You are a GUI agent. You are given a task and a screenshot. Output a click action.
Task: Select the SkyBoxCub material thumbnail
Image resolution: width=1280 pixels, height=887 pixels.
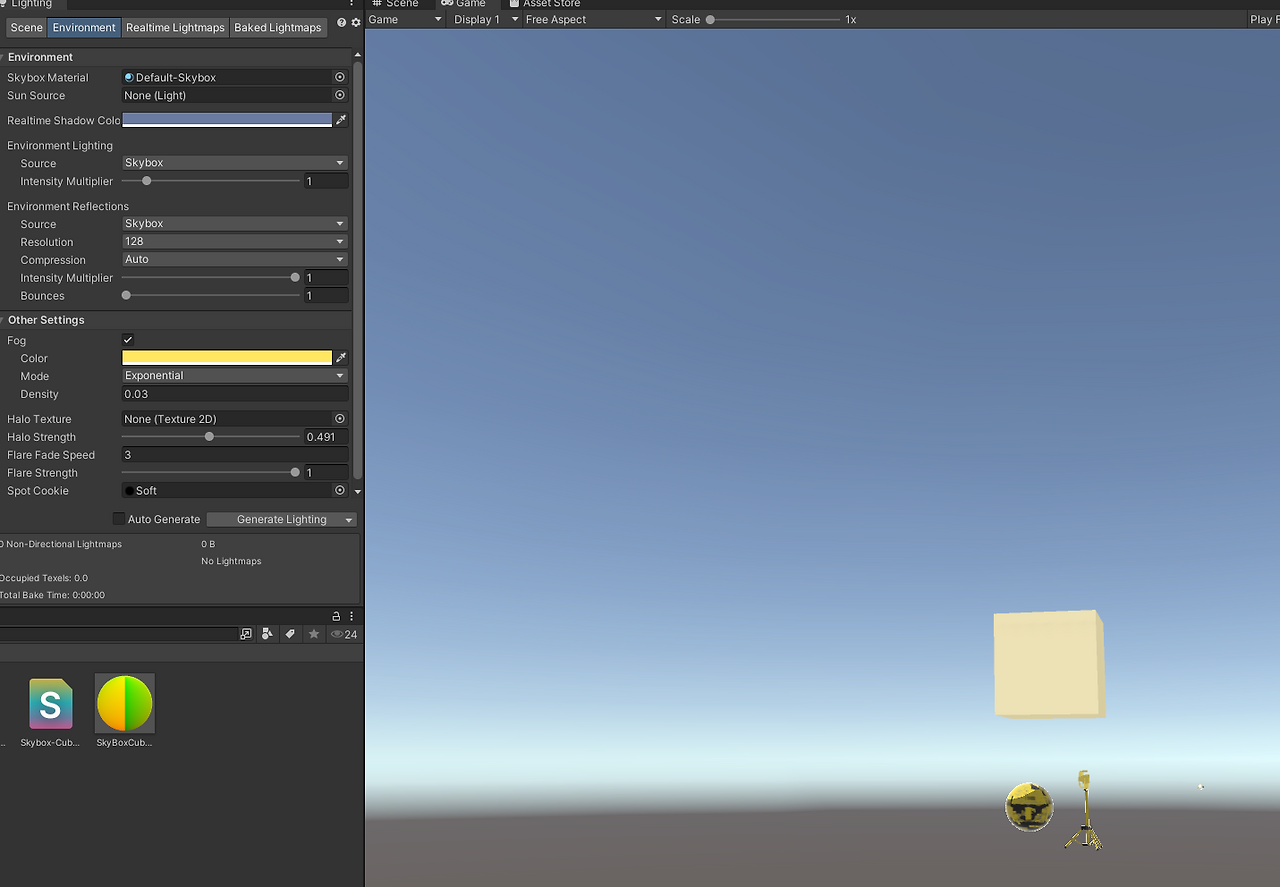(x=123, y=702)
